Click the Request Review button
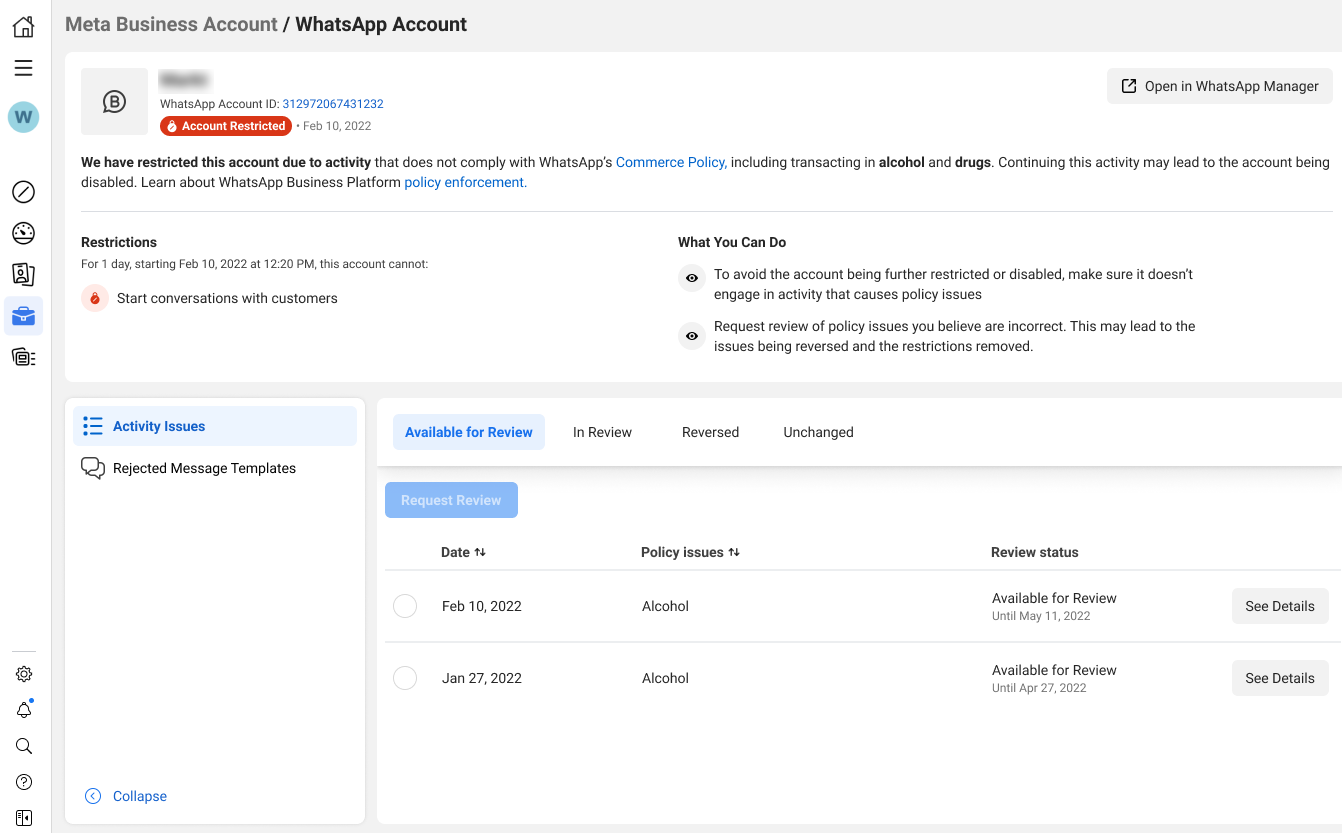Screen dimensions: 1342x833 click(451, 500)
